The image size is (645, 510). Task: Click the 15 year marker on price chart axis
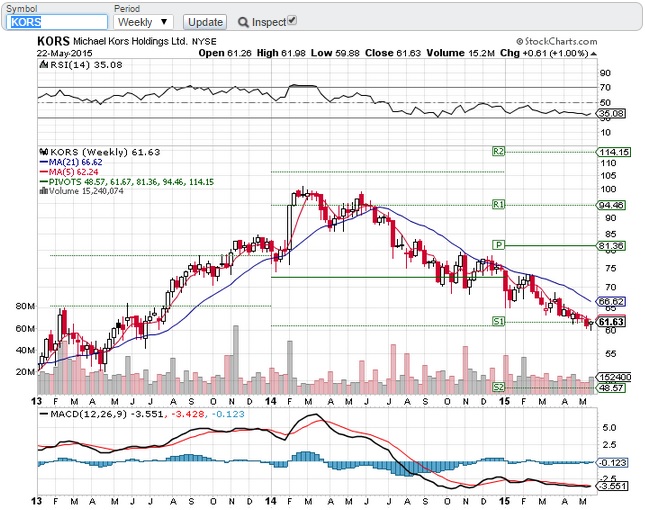504,401
